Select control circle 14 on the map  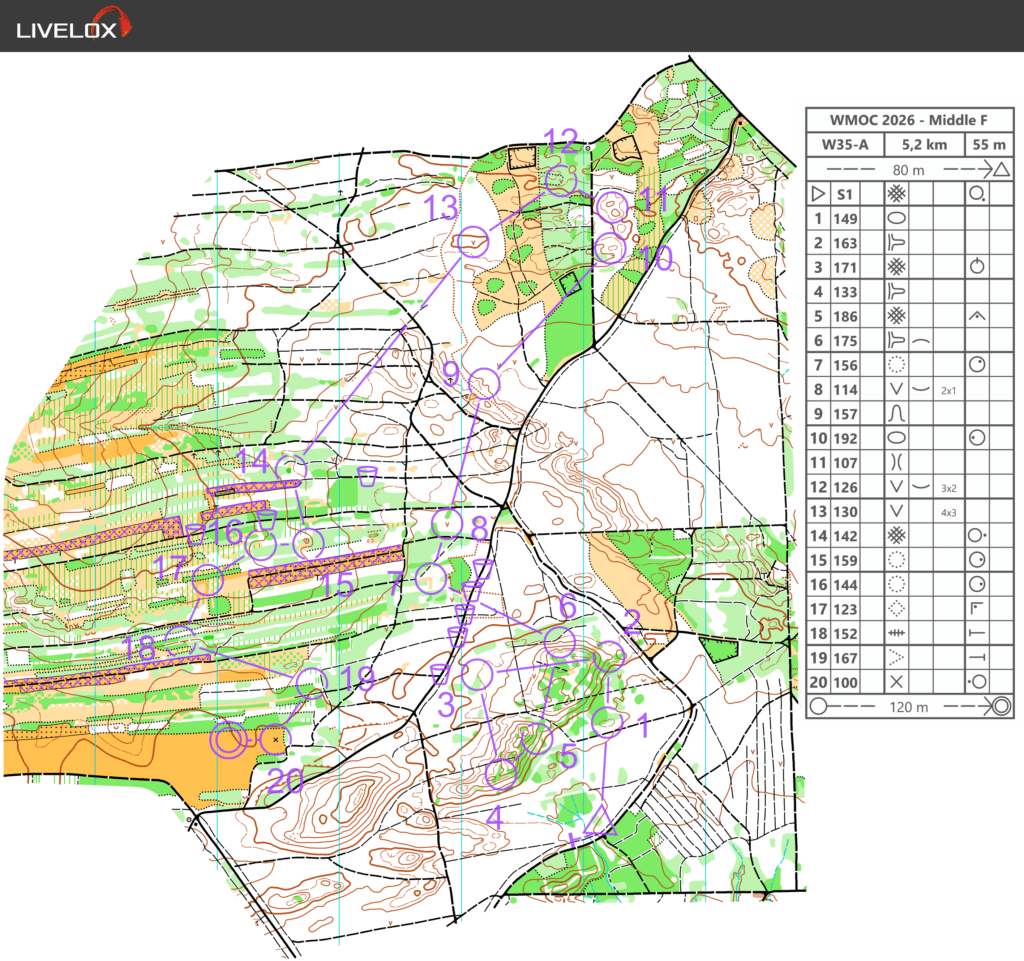tap(291, 469)
